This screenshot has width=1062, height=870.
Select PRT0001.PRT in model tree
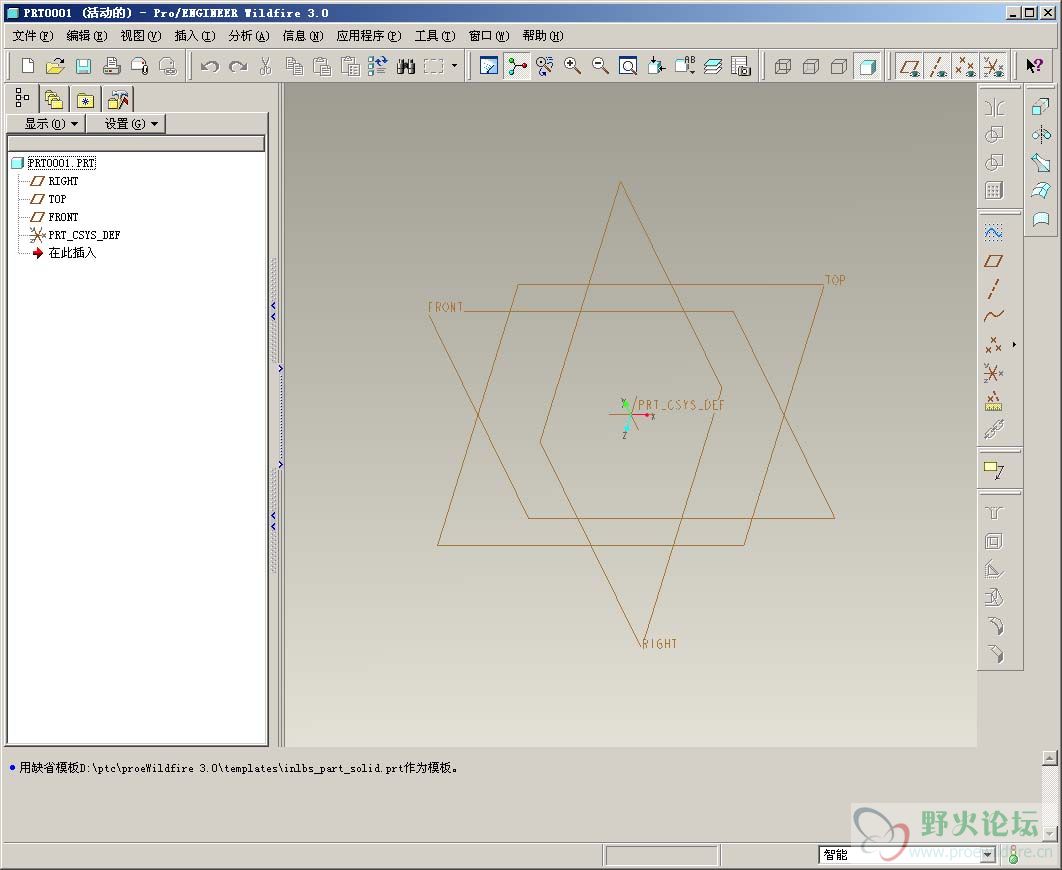click(x=62, y=163)
